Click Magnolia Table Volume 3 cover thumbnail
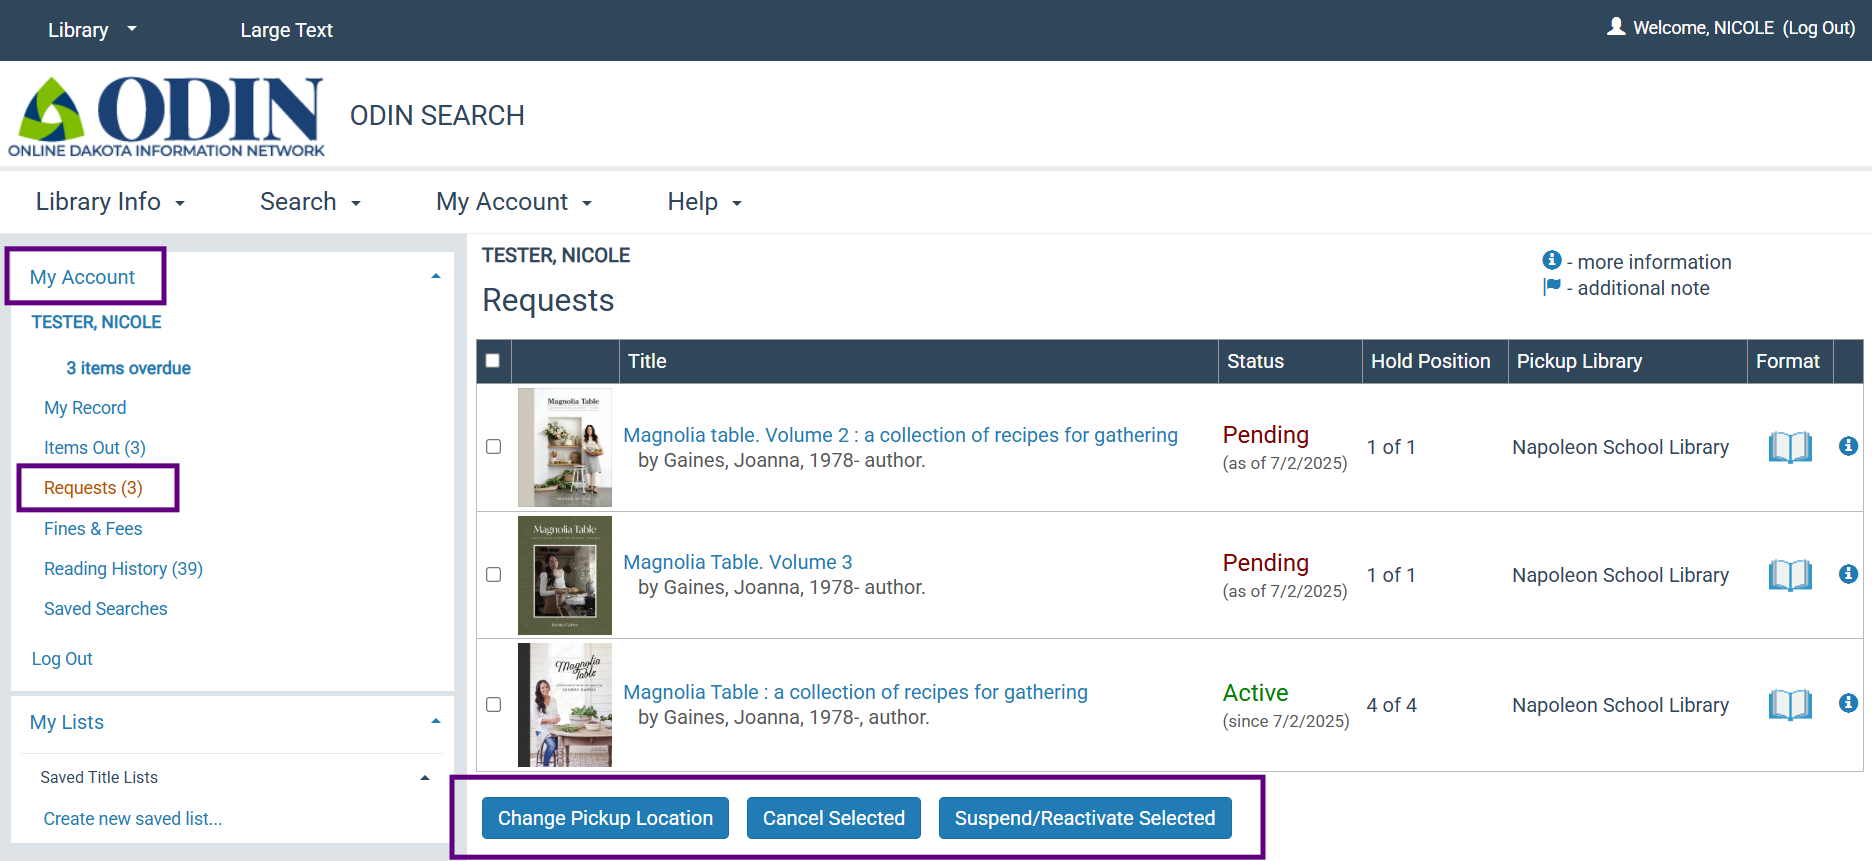1872x861 pixels. [x=565, y=575]
